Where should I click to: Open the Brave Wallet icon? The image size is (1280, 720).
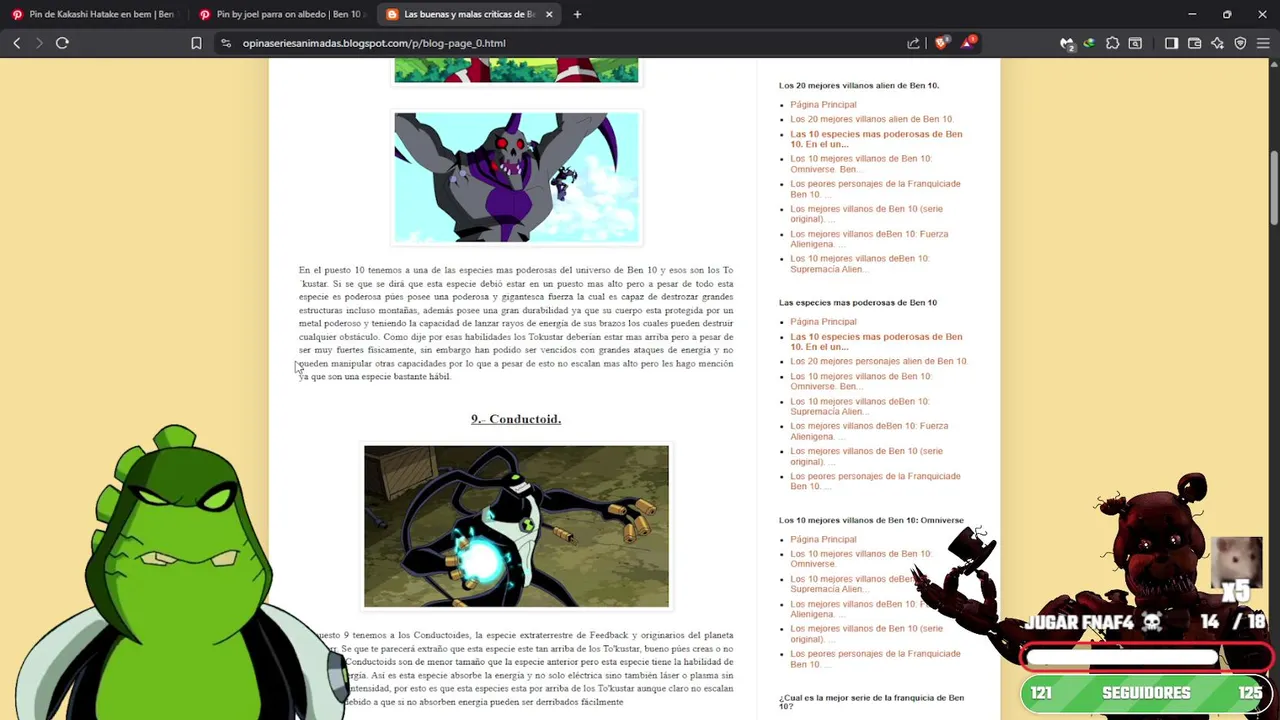click(1194, 43)
